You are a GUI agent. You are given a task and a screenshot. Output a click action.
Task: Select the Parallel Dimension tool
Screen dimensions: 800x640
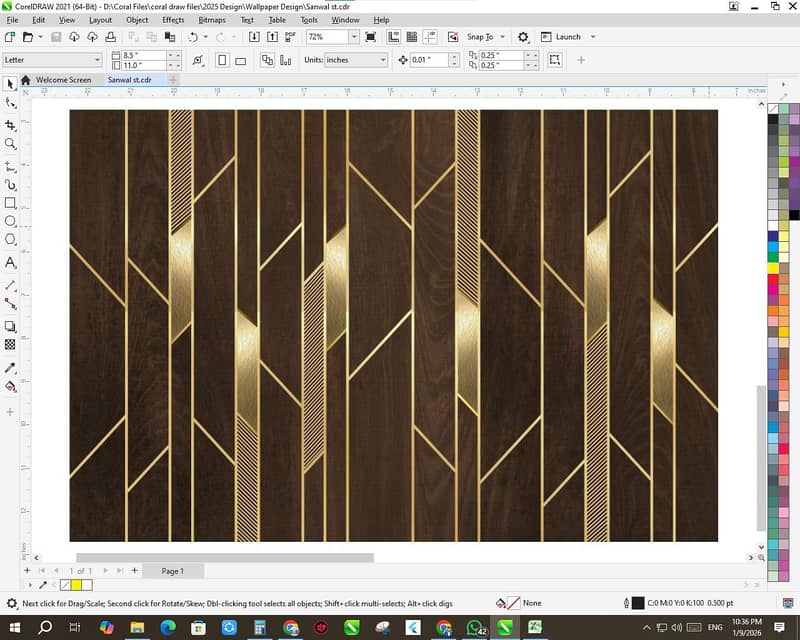[x=10, y=285]
